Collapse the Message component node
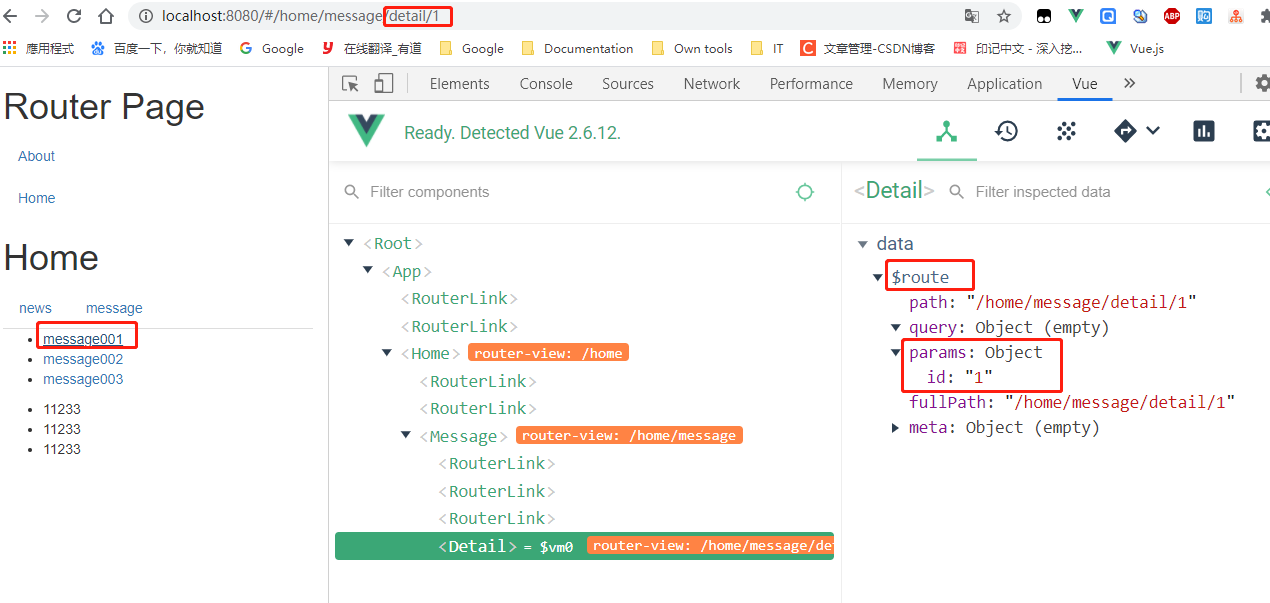This screenshot has width=1270, height=603. [x=405, y=435]
